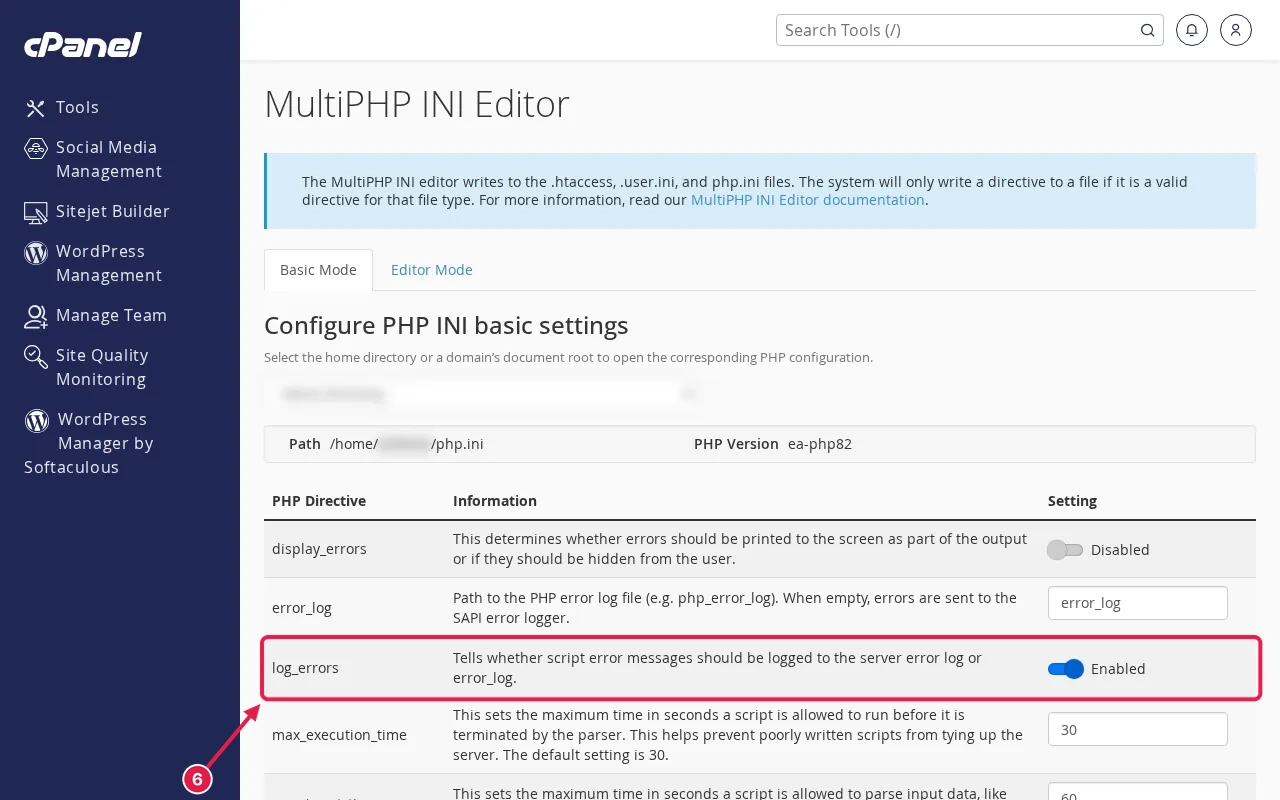Switch to Editor Mode tab
The width and height of the screenshot is (1280, 800).
pos(432,270)
